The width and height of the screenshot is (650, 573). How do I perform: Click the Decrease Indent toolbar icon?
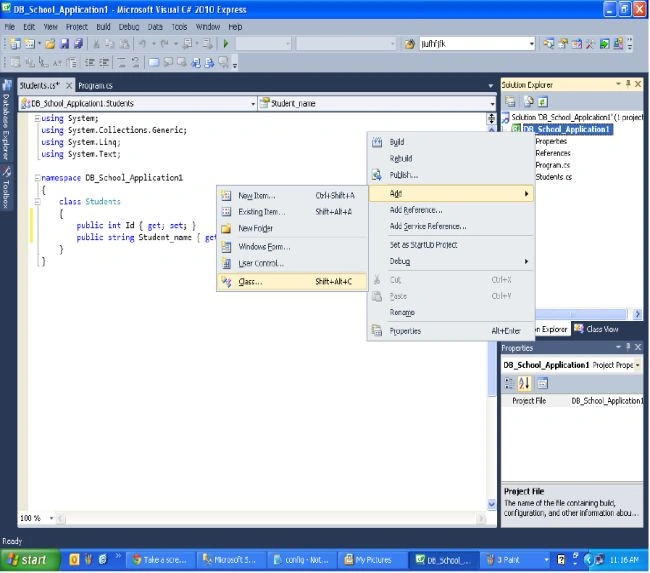tap(90, 63)
